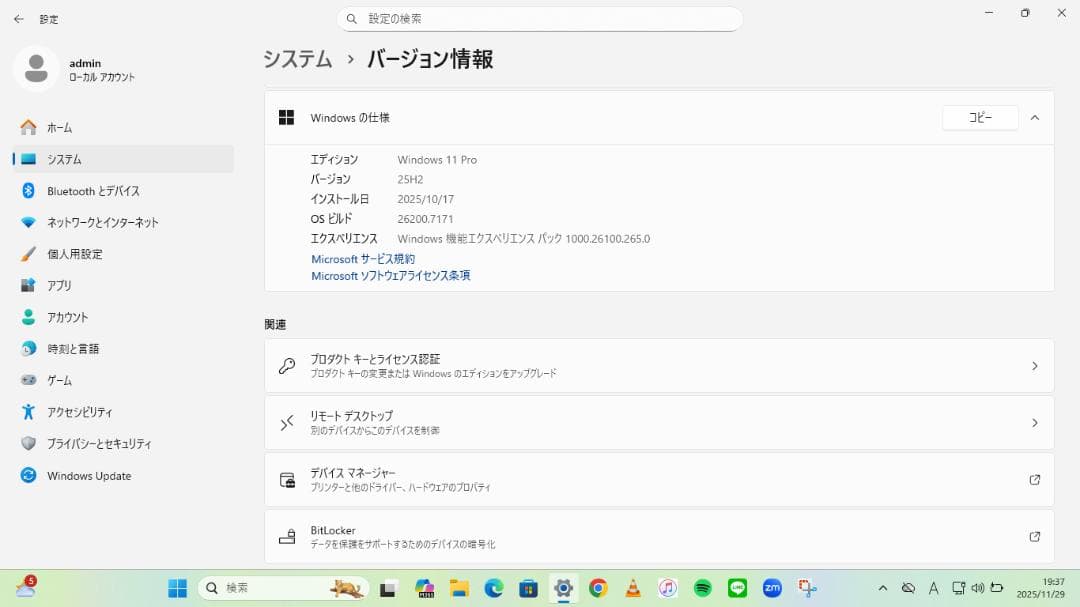
Task: Open アプリ settings
Action: click(124, 285)
